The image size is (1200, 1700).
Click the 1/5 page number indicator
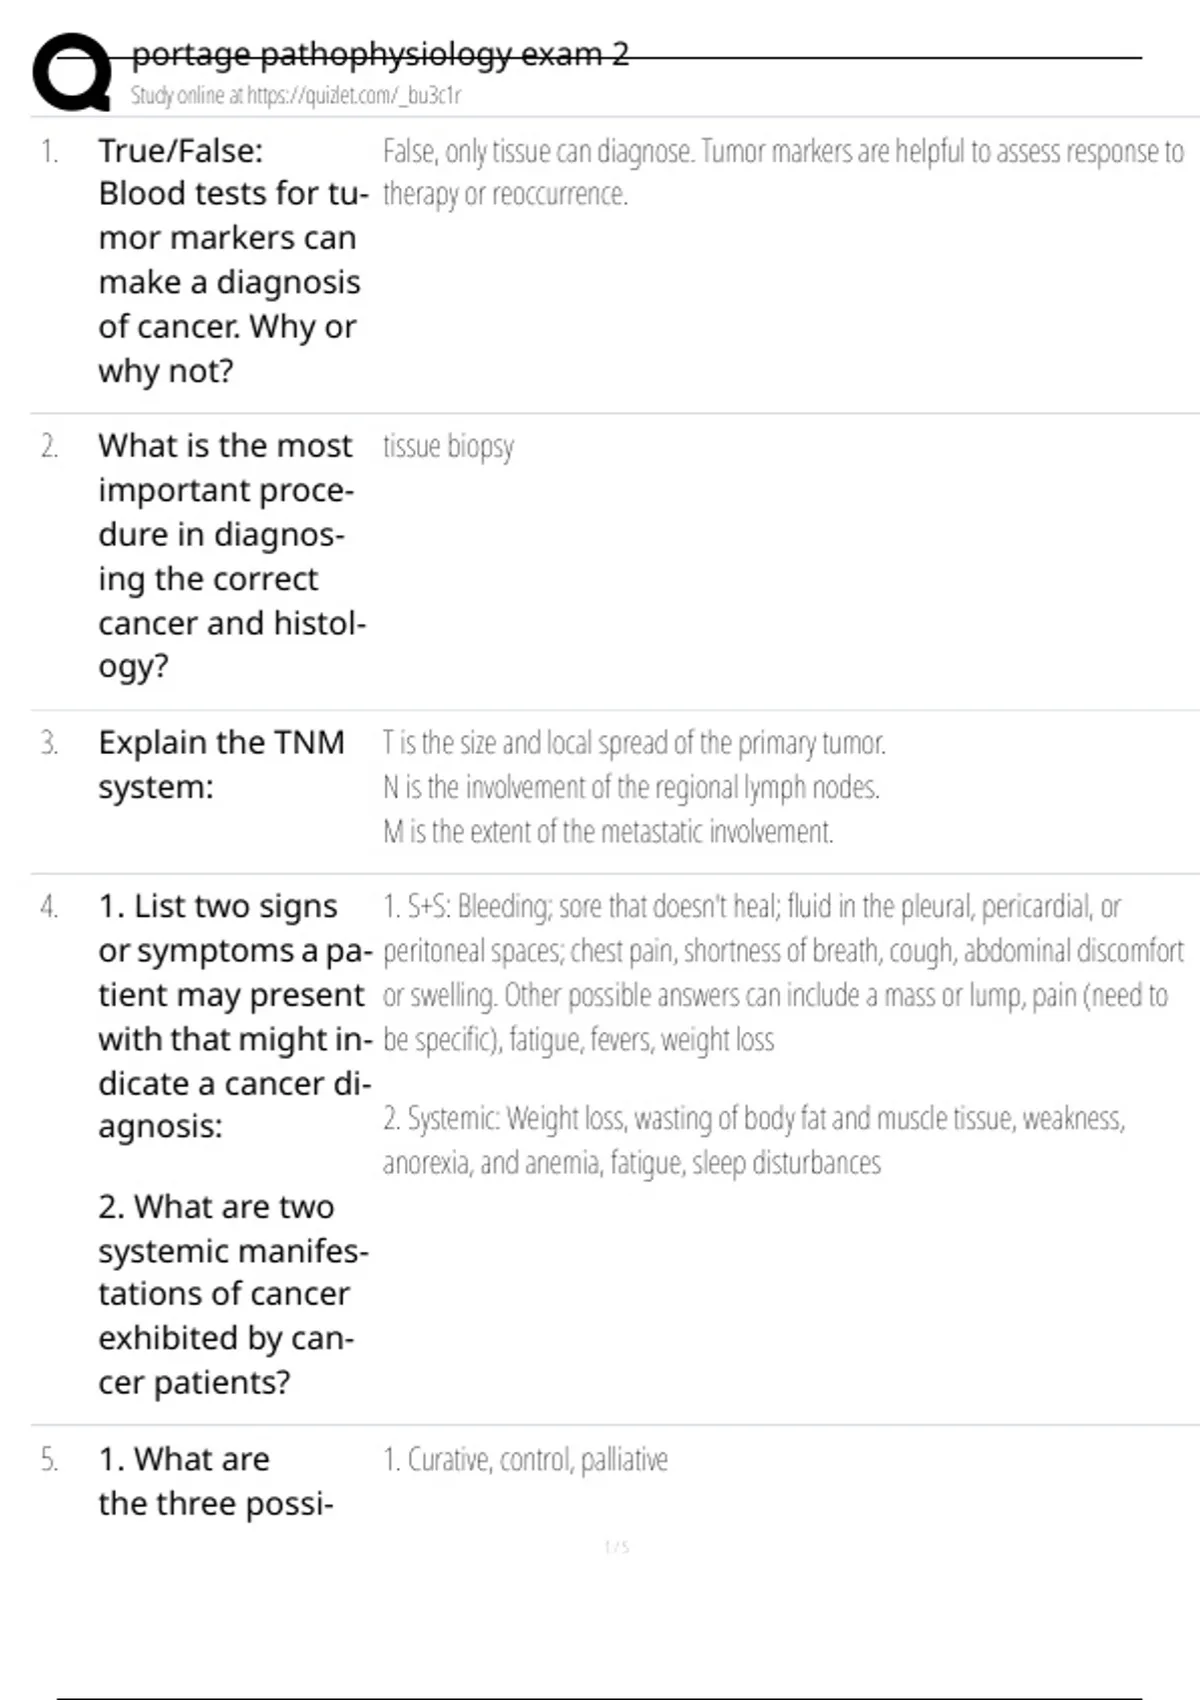tap(617, 1547)
